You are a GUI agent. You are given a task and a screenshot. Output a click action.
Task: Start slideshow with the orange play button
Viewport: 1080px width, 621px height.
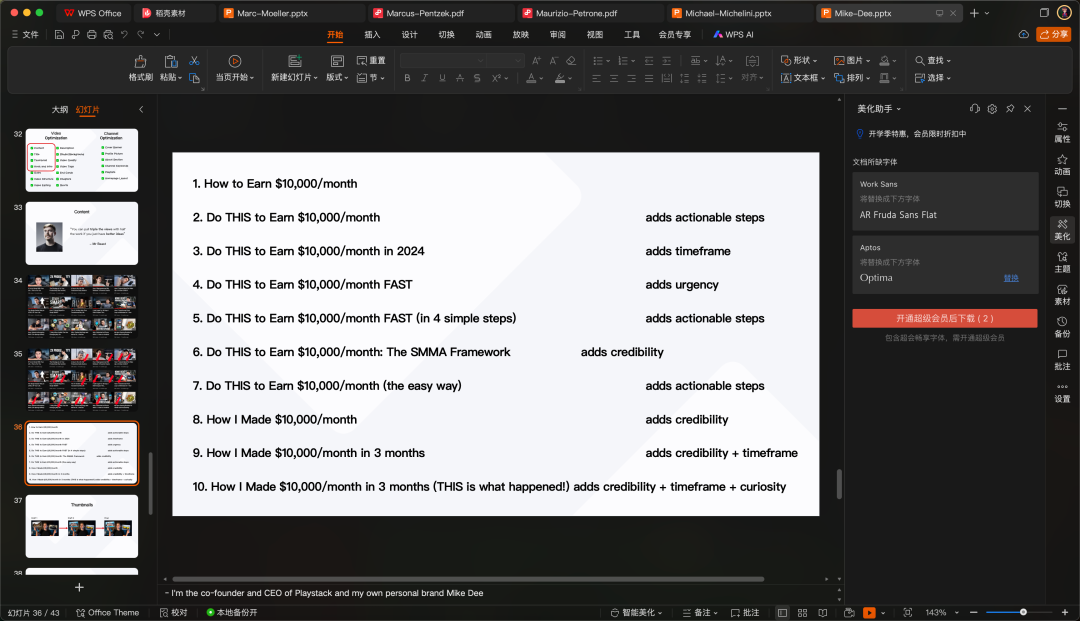point(869,612)
